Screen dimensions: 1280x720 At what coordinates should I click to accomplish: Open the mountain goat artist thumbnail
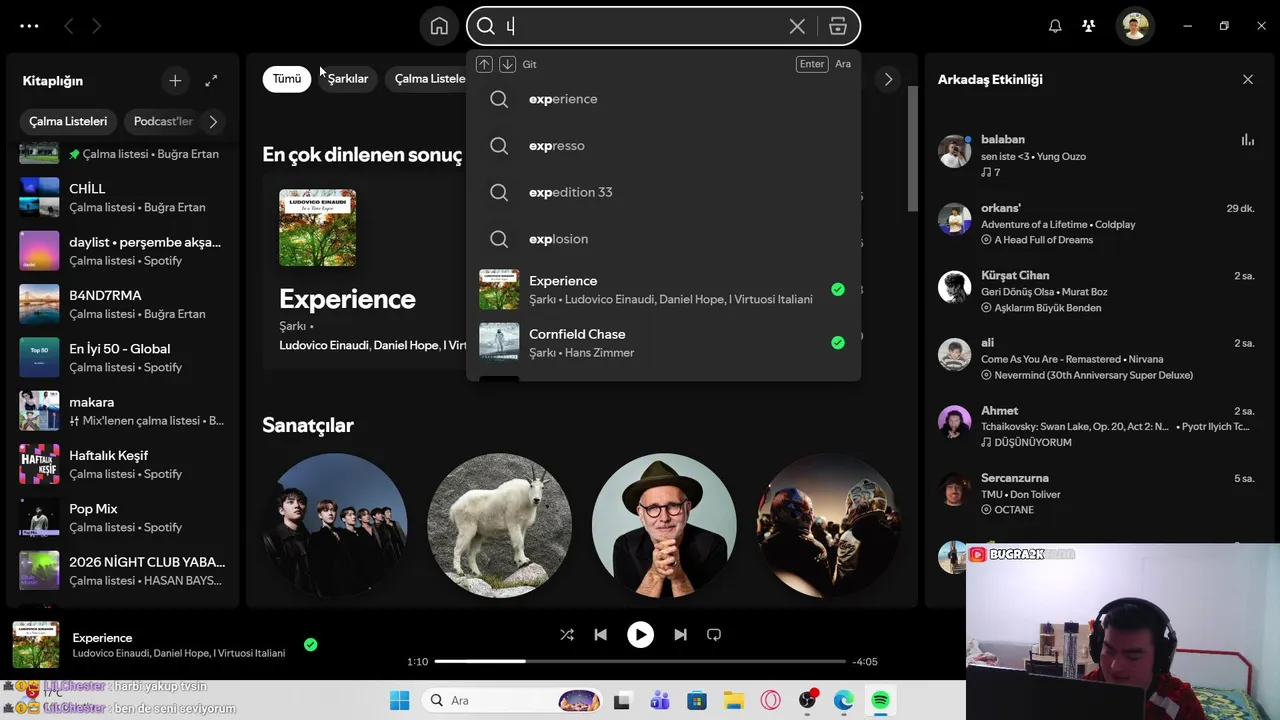(x=499, y=525)
